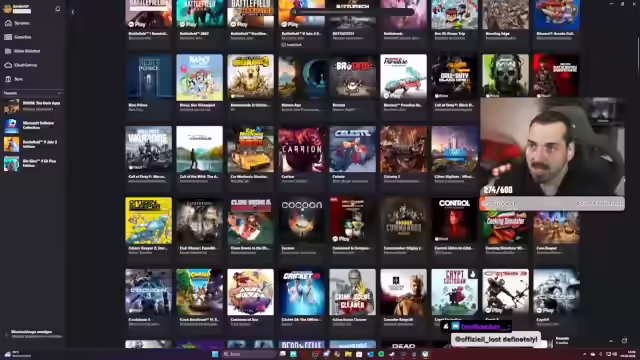Open Battlefield V from the recents list
The width and height of the screenshot is (640, 360).
pos(33,144)
